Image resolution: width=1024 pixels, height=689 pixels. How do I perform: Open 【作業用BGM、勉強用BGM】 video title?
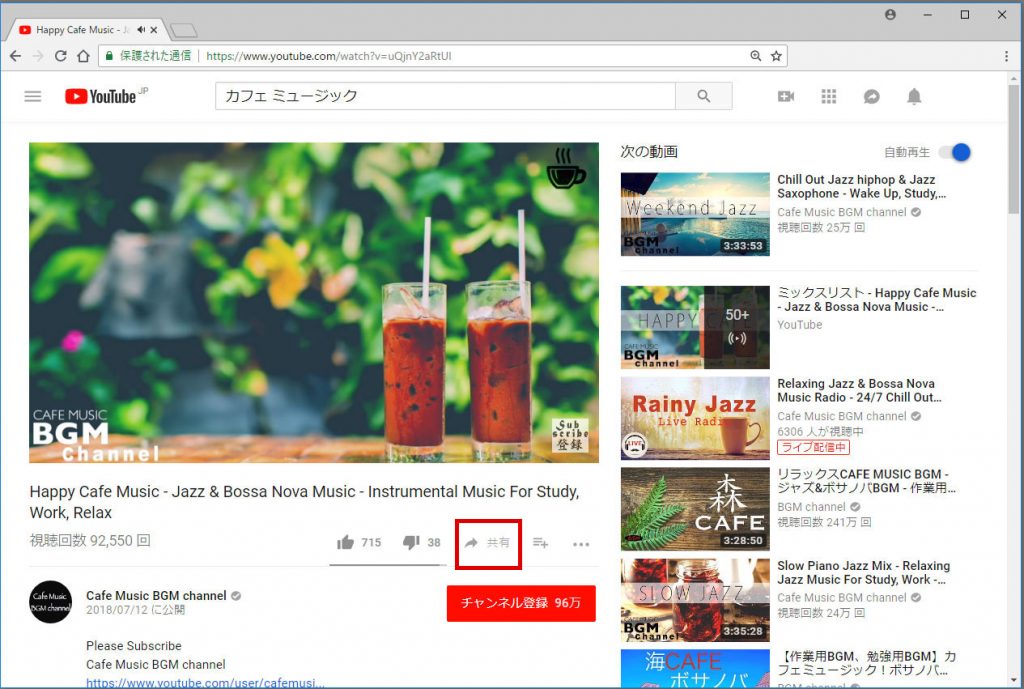tap(867, 663)
